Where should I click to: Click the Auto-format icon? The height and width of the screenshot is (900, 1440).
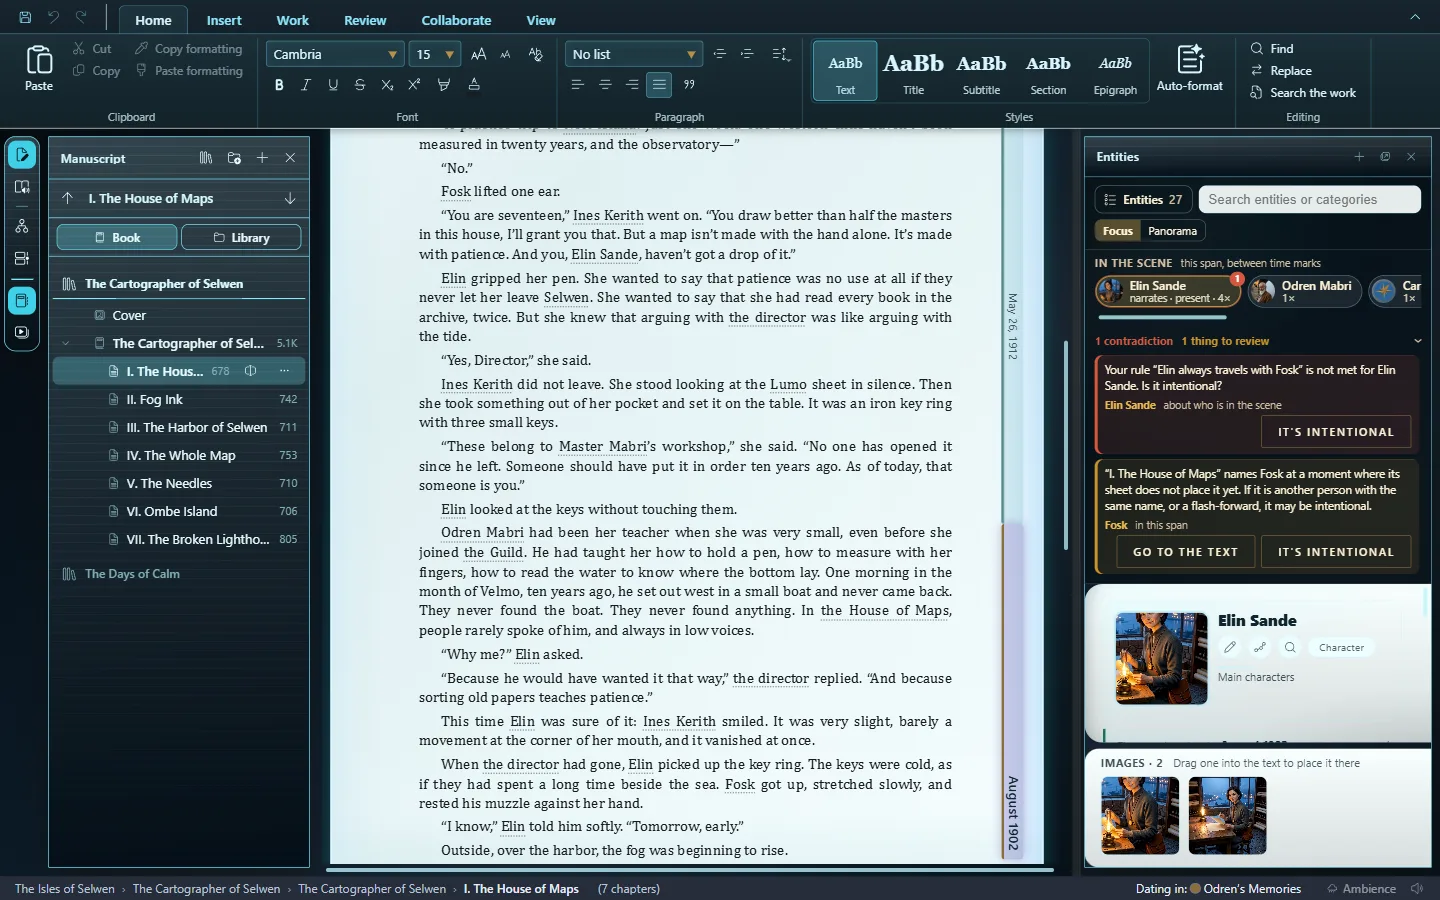pyautogui.click(x=1189, y=60)
